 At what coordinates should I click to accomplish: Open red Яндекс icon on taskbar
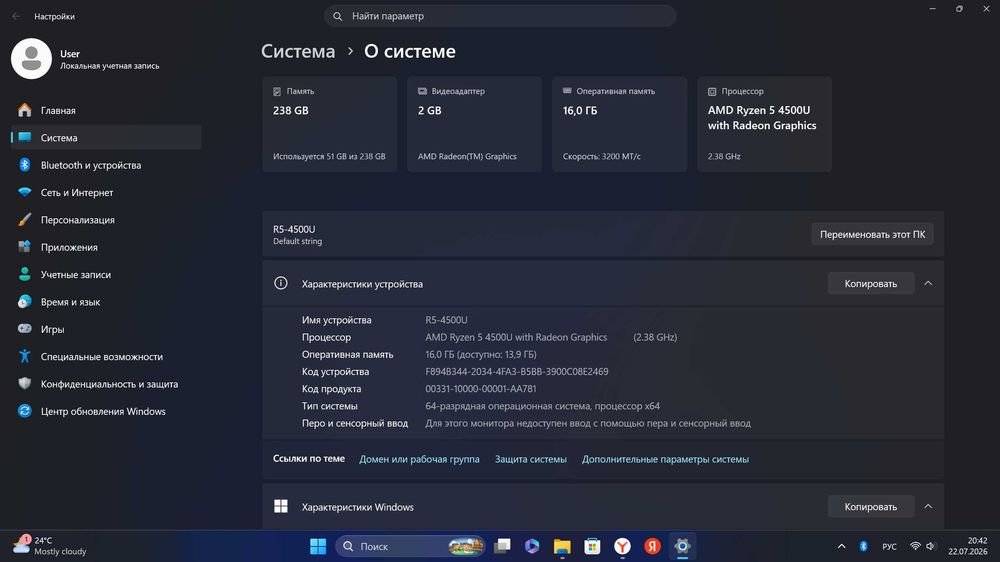[x=652, y=546]
